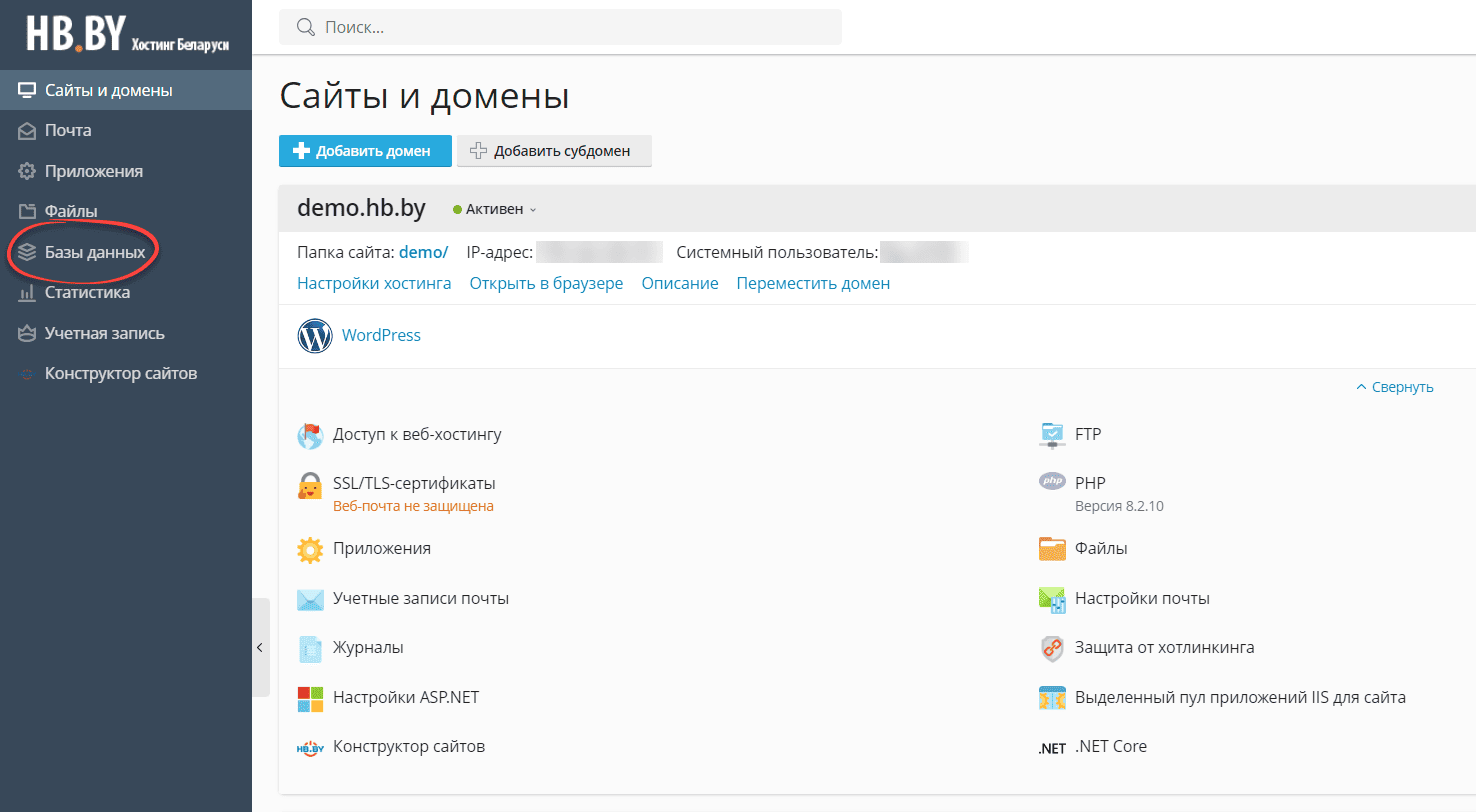Click the SSL/TLS certificates lock icon
The height and width of the screenshot is (812, 1476).
[310, 487]
